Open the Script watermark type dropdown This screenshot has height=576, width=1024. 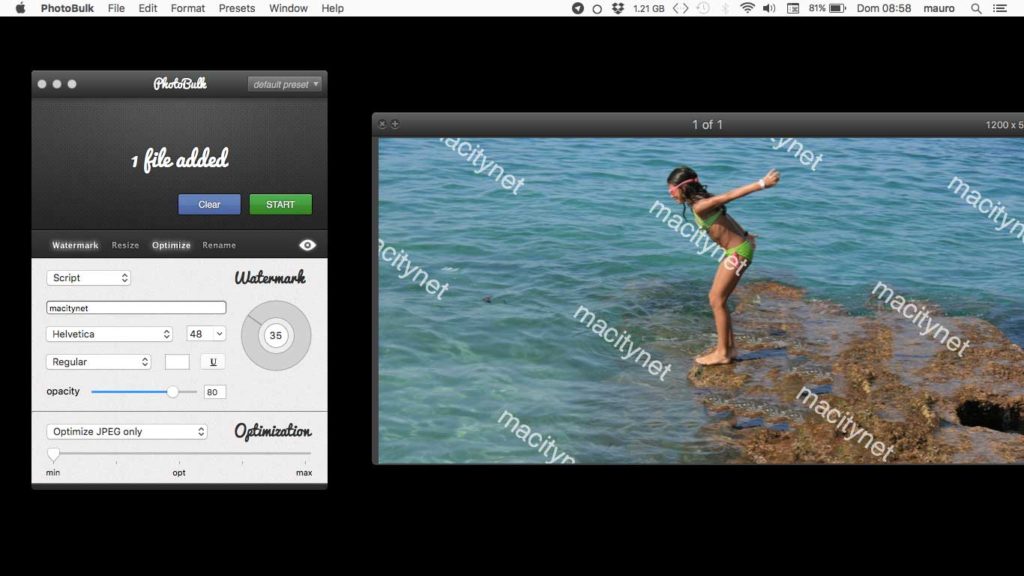tap(88, 278)
